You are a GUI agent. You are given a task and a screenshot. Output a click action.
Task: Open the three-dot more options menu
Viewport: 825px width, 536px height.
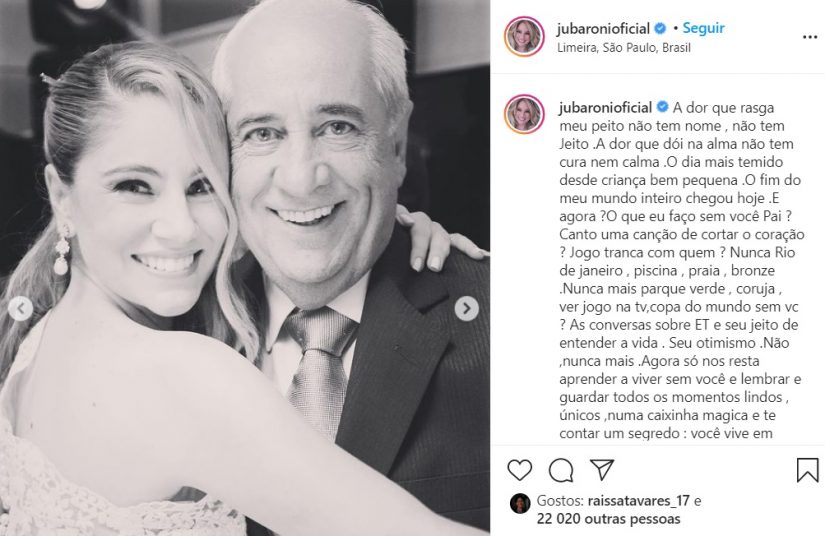click(810, 37)
